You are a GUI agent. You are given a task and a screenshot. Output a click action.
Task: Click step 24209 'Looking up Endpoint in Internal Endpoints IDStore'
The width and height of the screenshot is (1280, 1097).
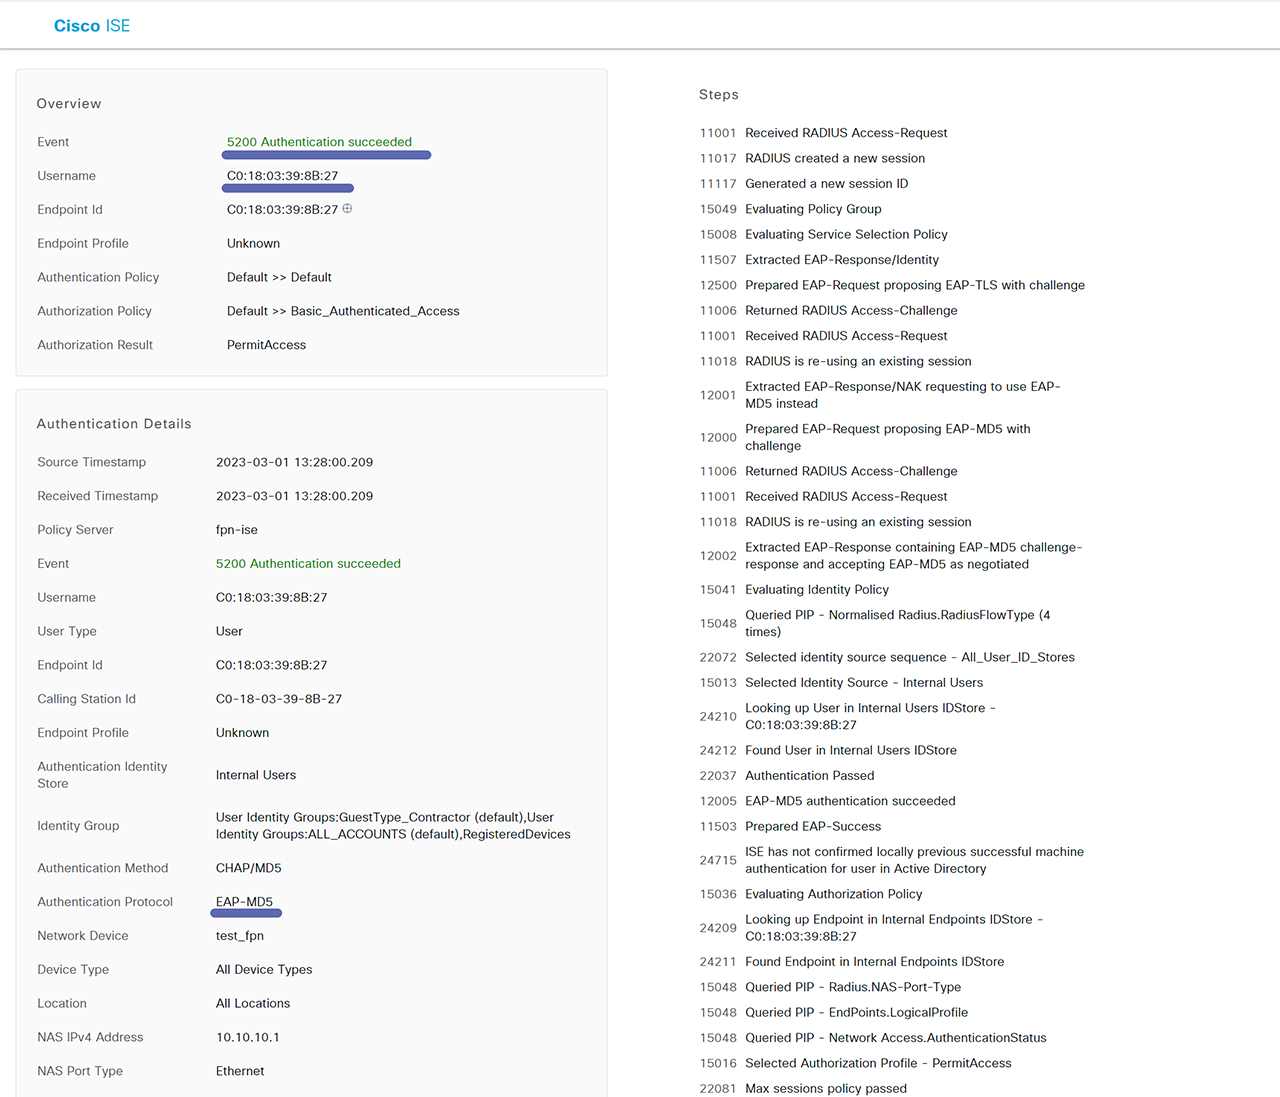point(871,928)
